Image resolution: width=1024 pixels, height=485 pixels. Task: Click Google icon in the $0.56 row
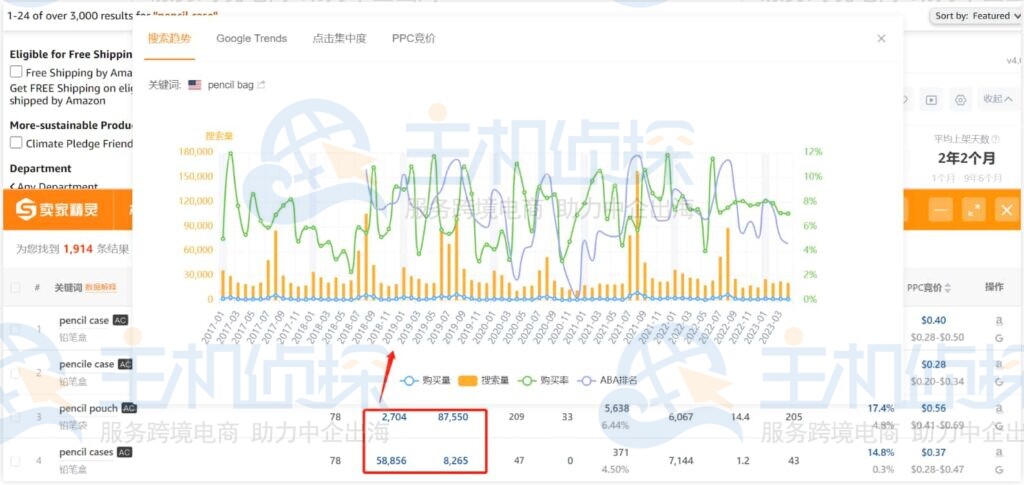(x=999, y=425)
